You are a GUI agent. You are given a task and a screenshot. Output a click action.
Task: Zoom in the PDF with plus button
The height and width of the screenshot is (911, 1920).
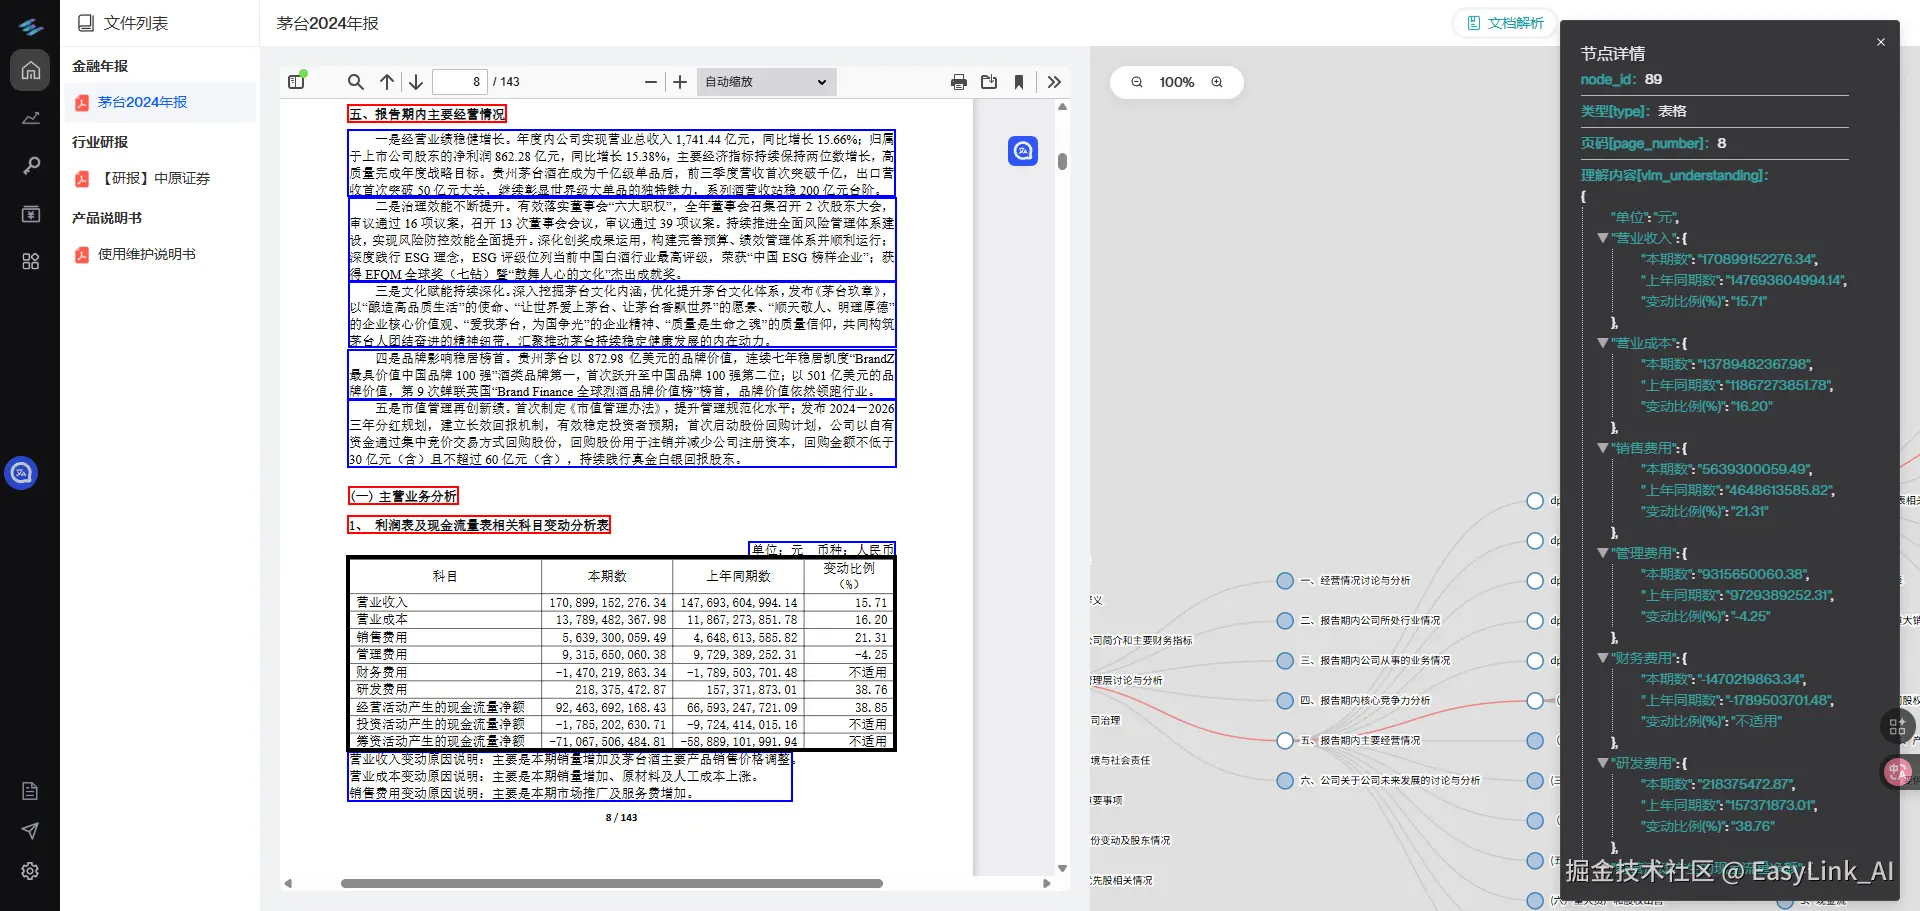[680, 82]
